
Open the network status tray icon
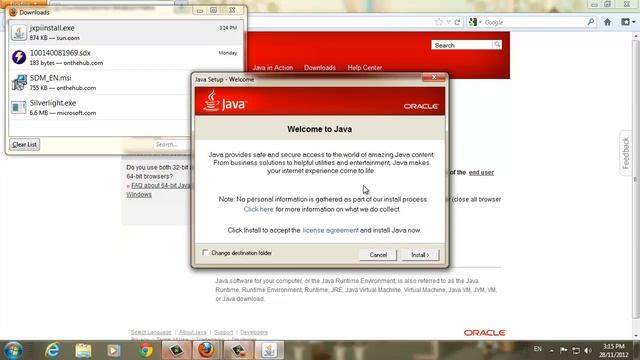[576, 351]
